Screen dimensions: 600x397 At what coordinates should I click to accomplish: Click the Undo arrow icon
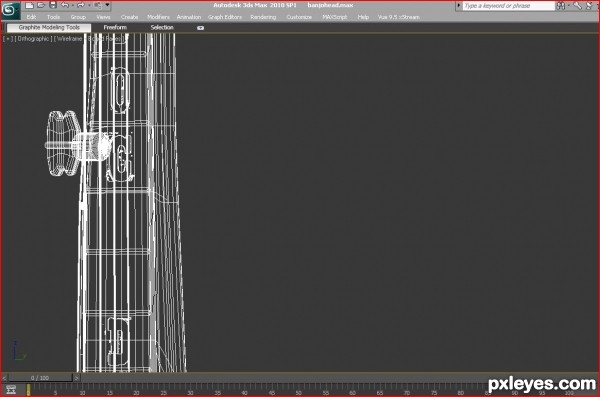coord(65,5)
